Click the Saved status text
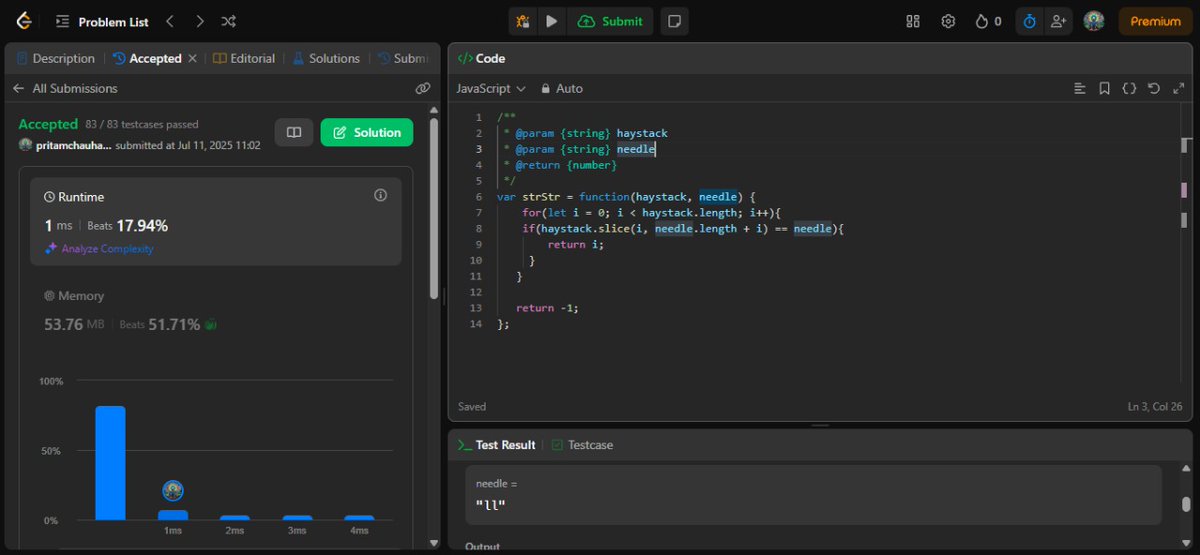The height and width of the screenshot is (555, 1200). tap(472, 407)
